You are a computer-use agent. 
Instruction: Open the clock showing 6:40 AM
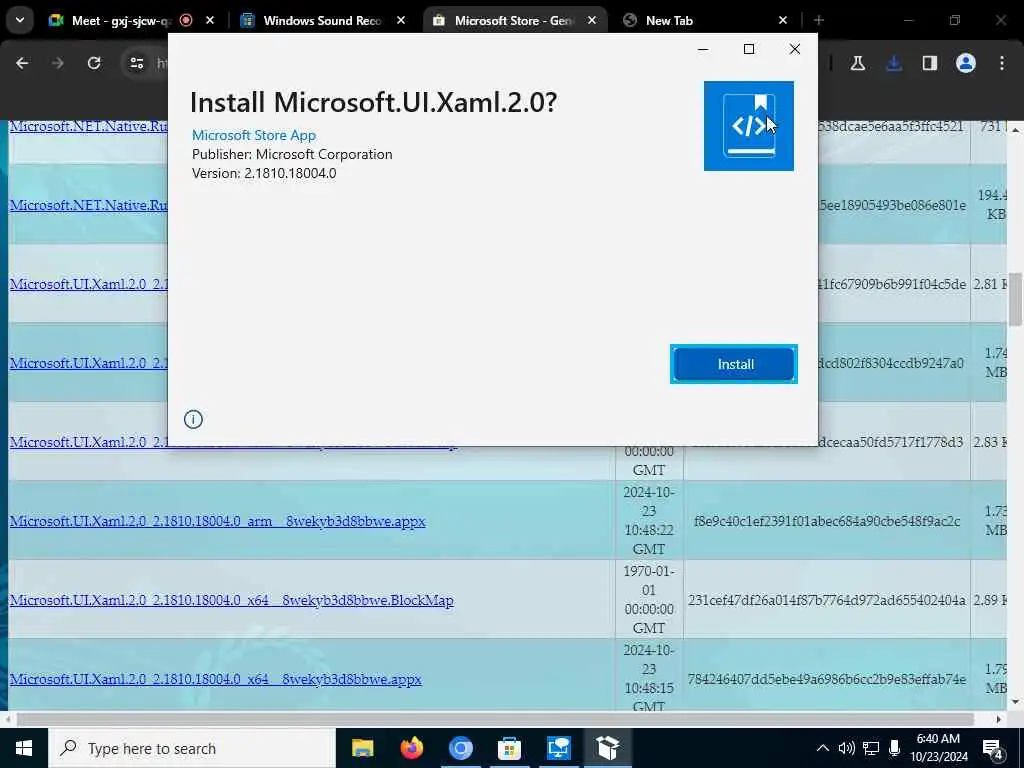pyautogui.click(x=938, y=748)
